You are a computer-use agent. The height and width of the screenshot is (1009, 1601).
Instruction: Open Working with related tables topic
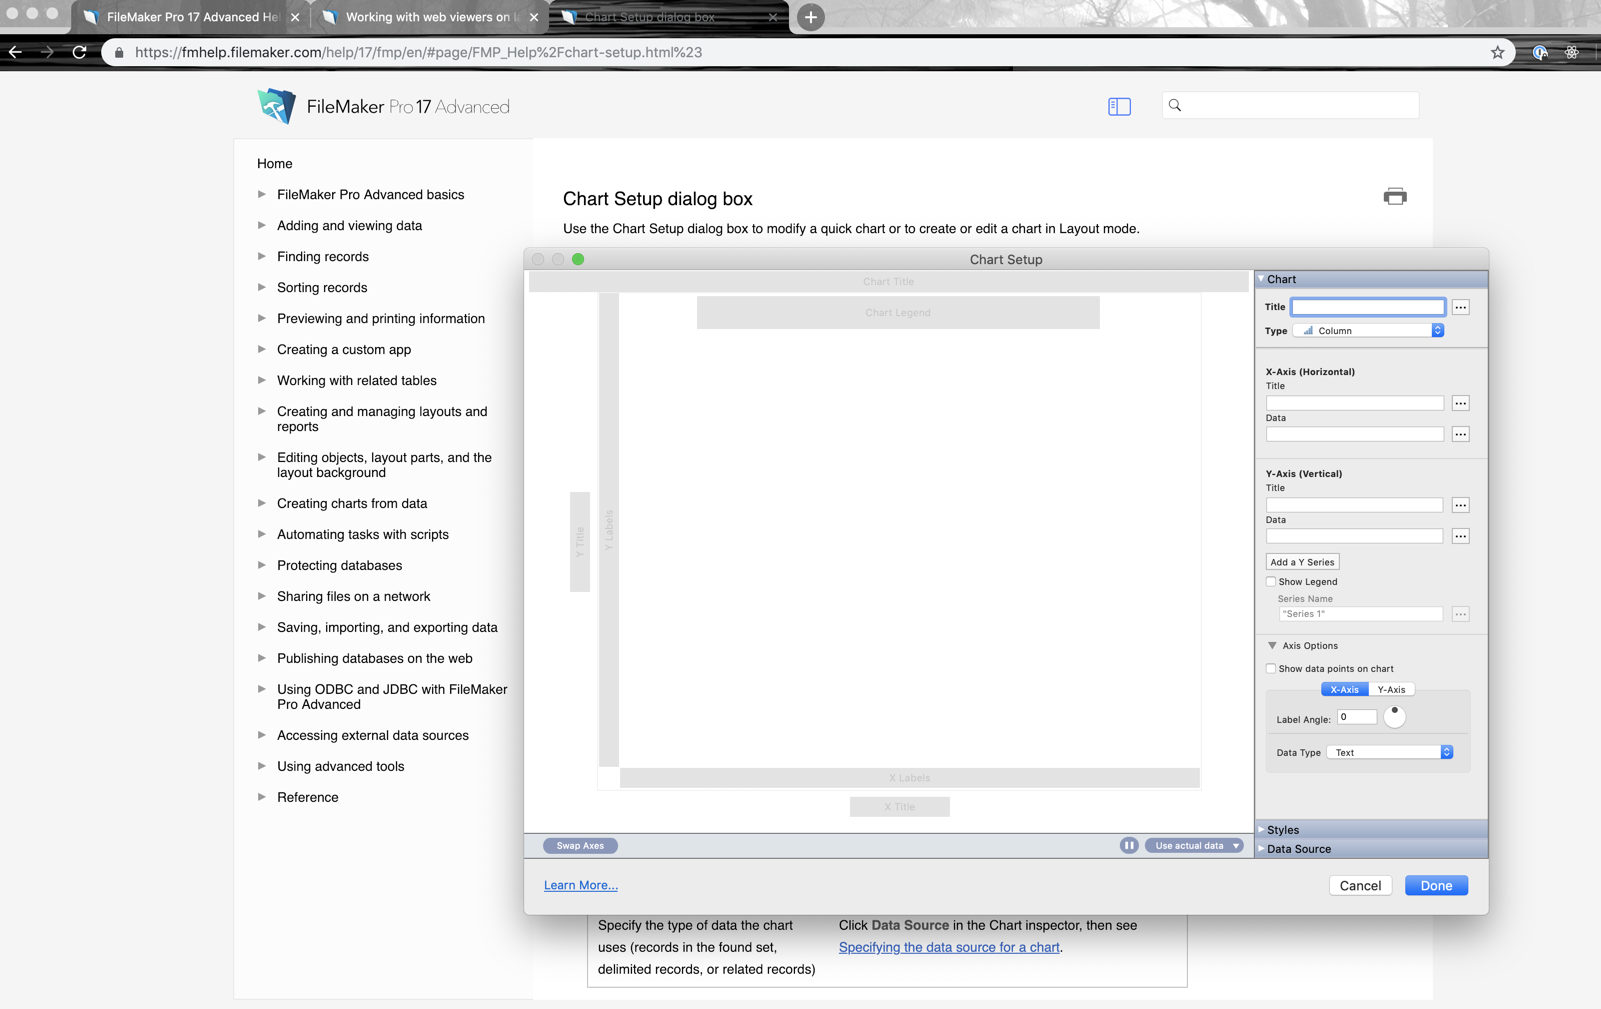(356, 380)
